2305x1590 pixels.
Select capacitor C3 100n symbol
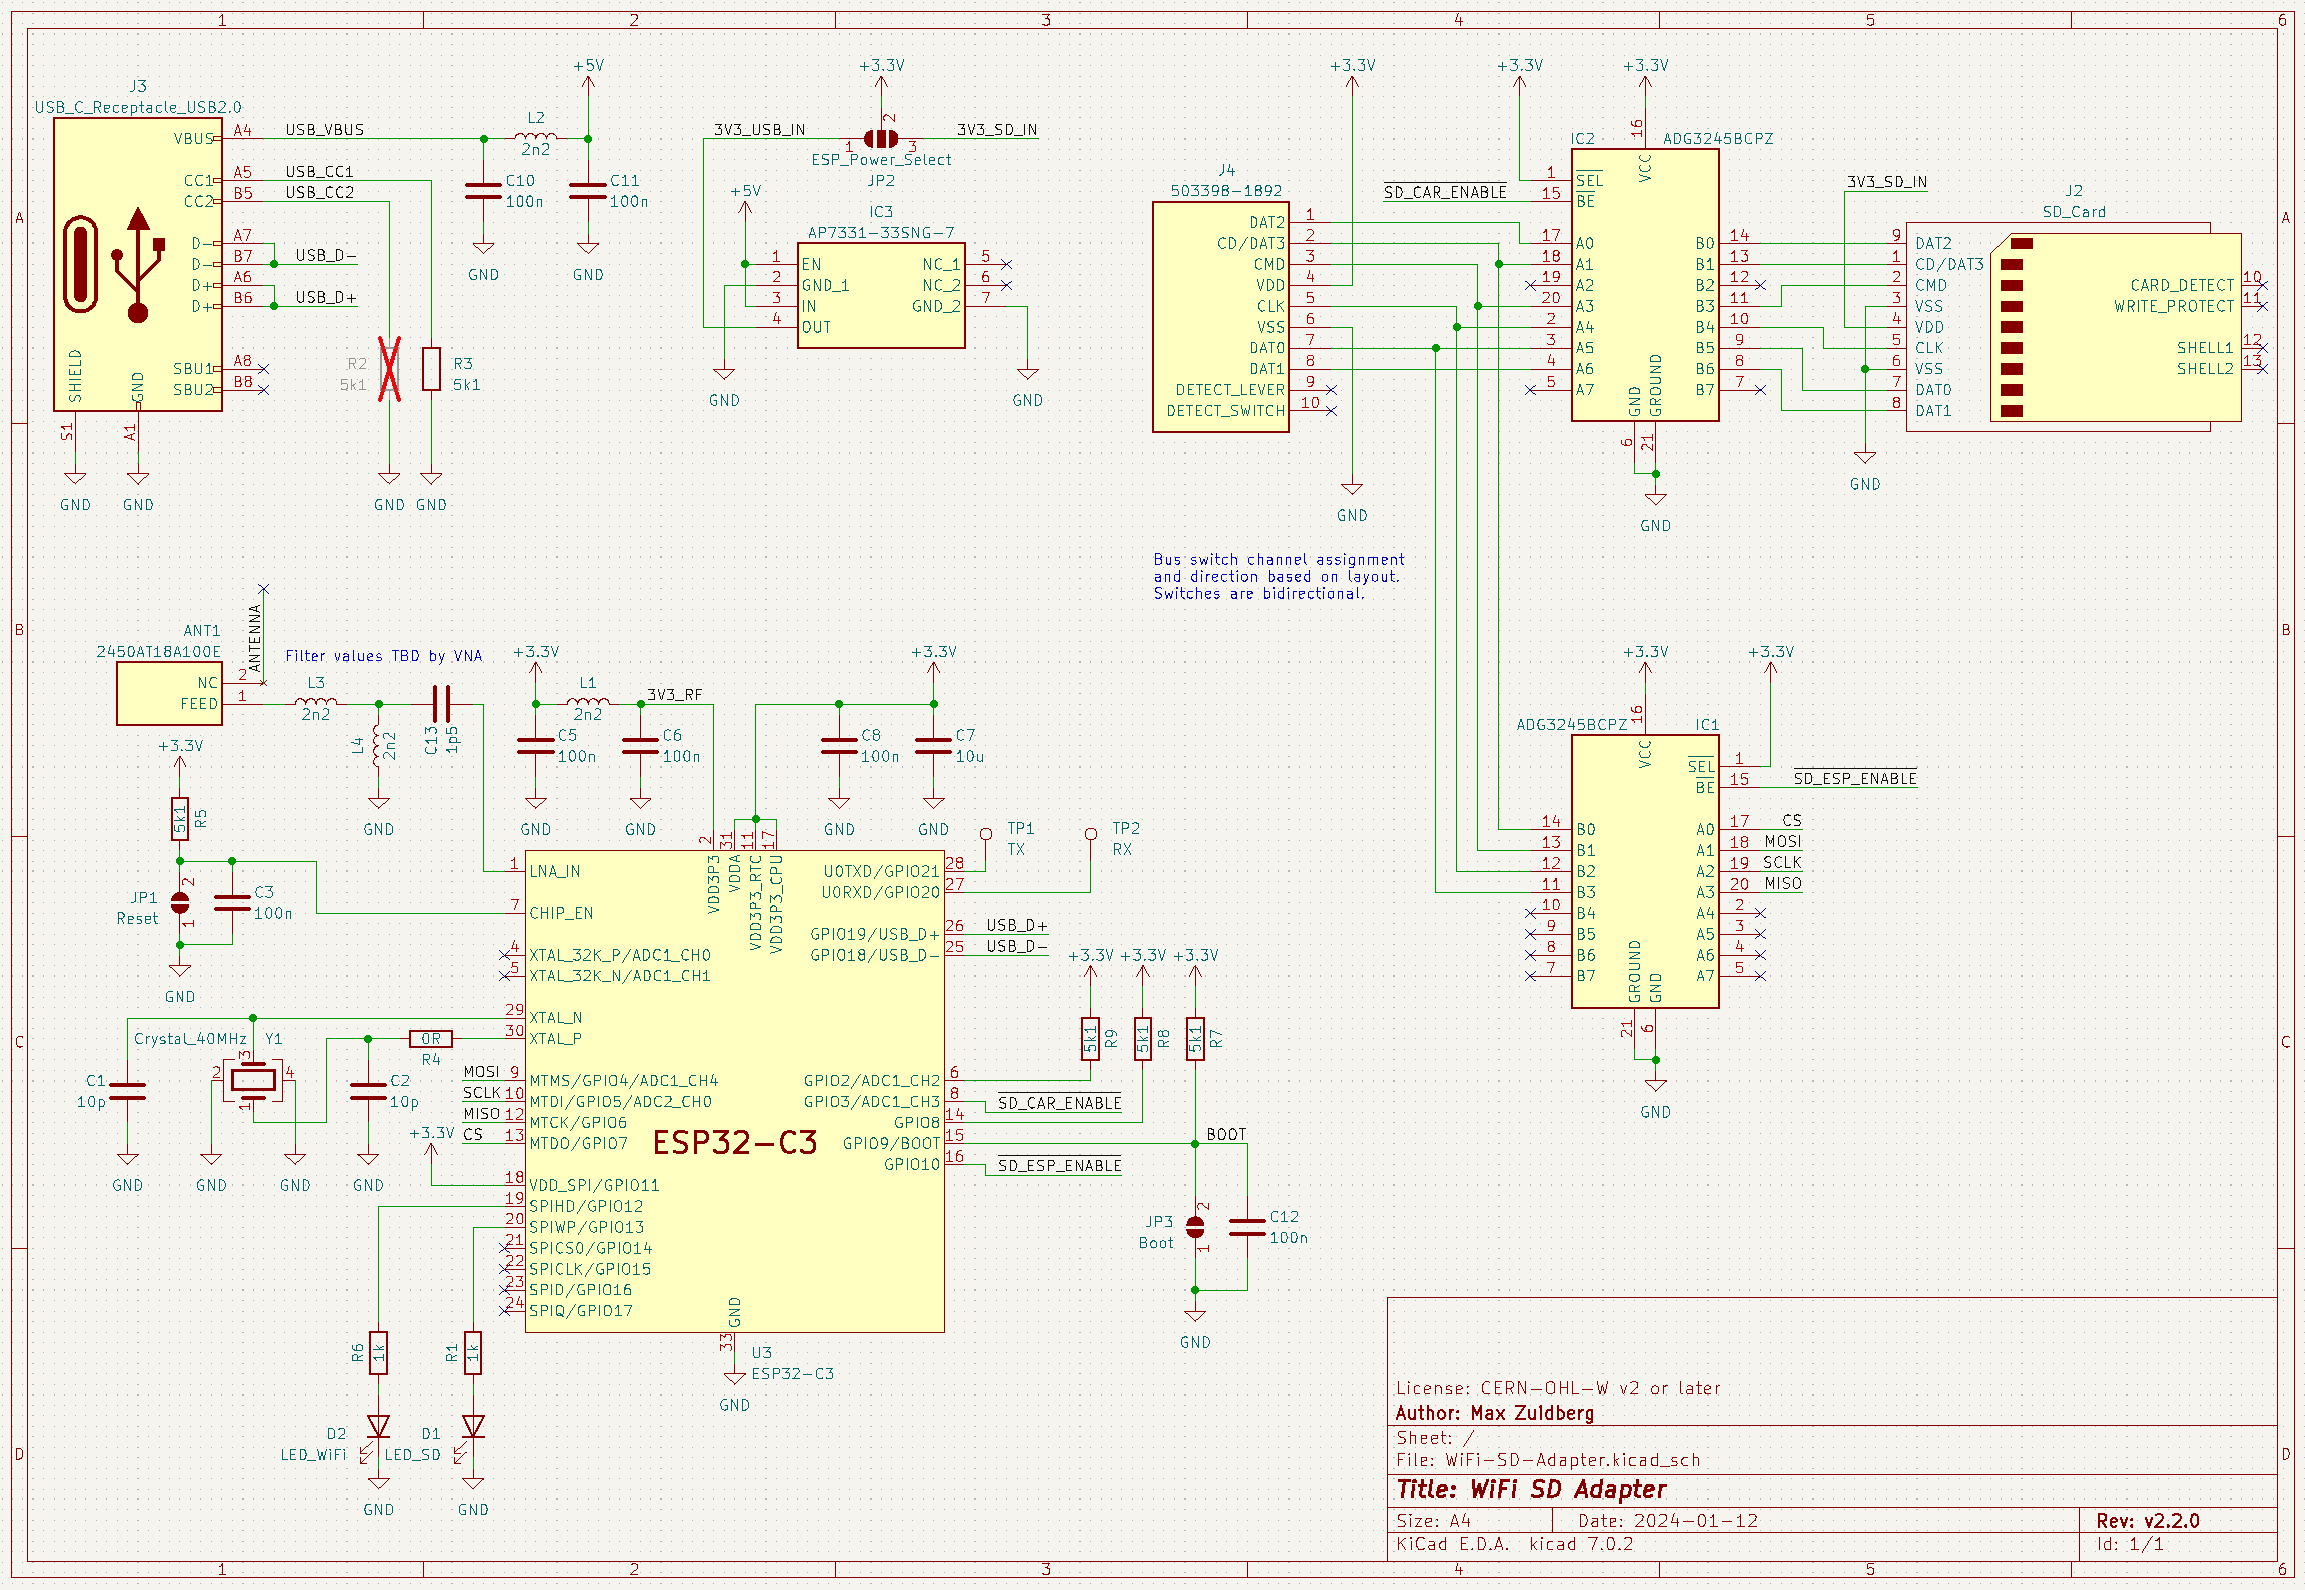click(232, 903)
